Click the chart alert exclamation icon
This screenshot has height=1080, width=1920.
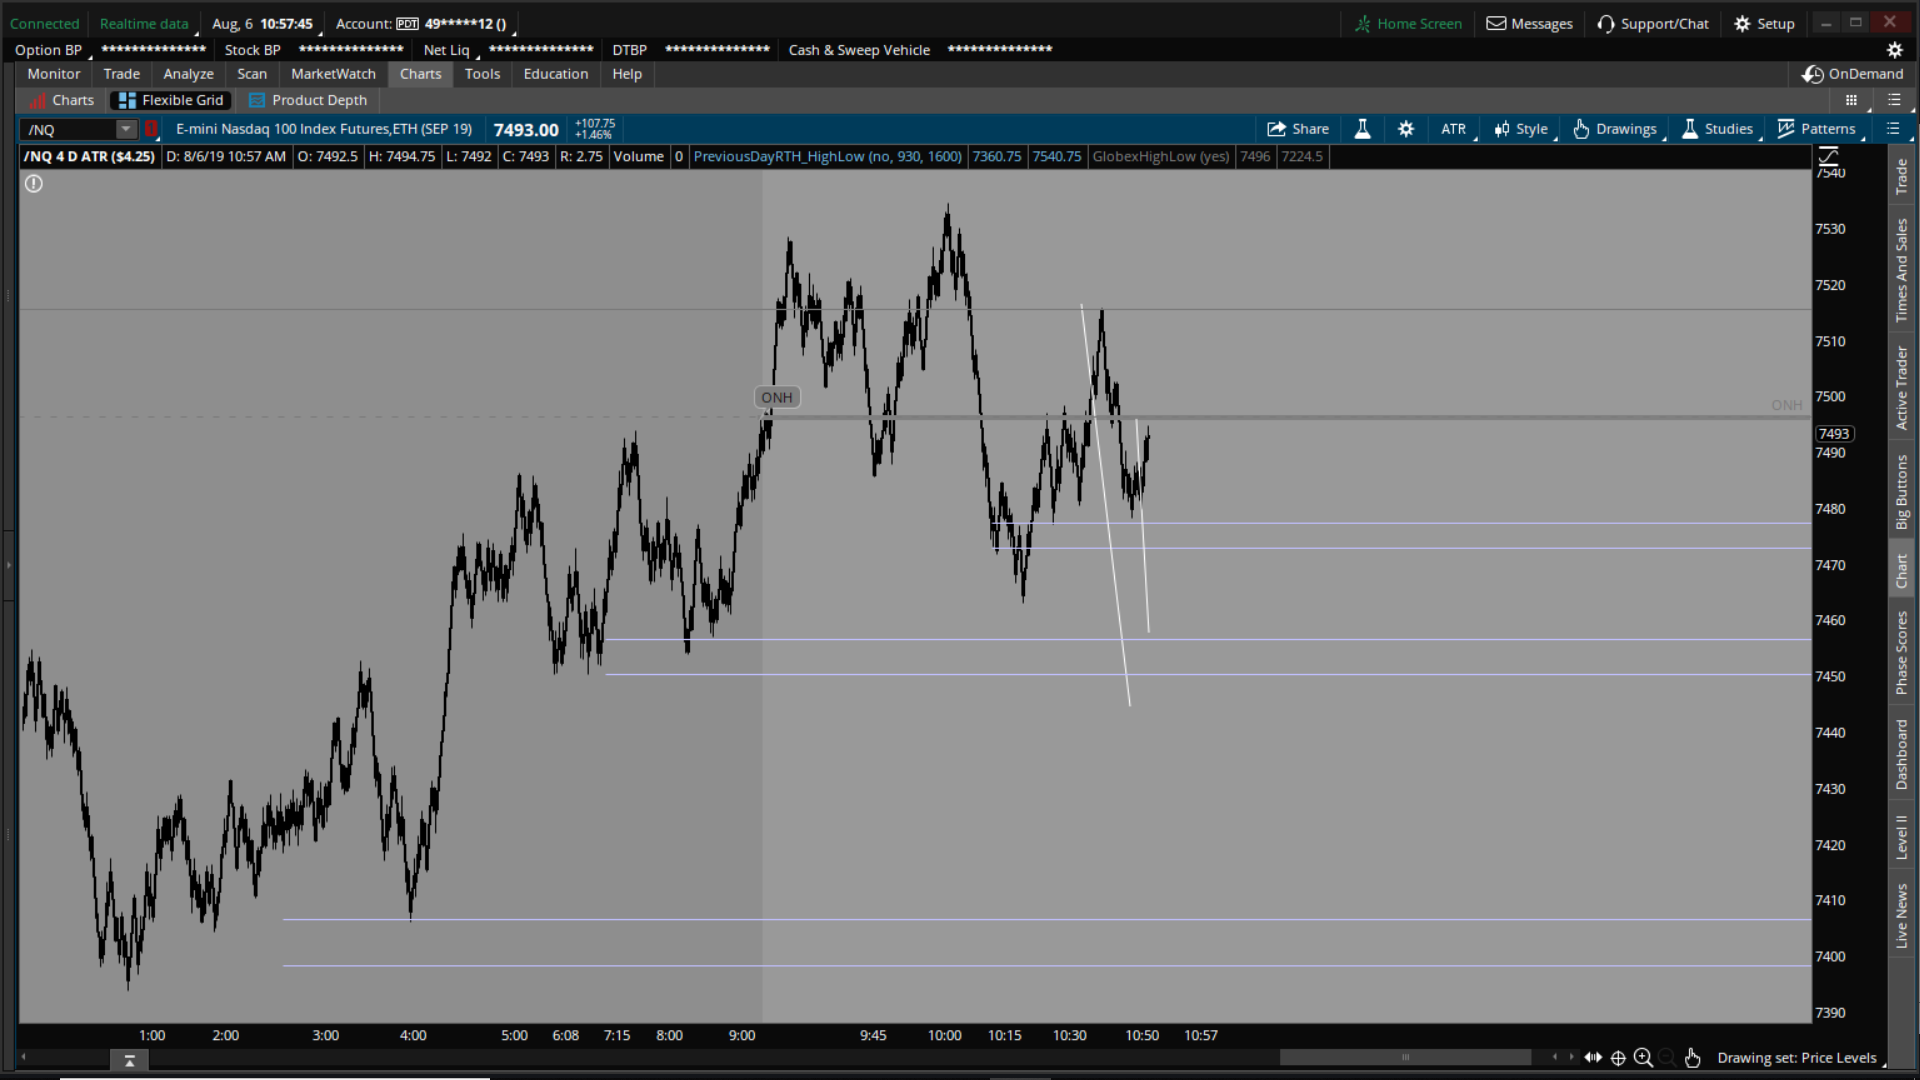point(34,184)
